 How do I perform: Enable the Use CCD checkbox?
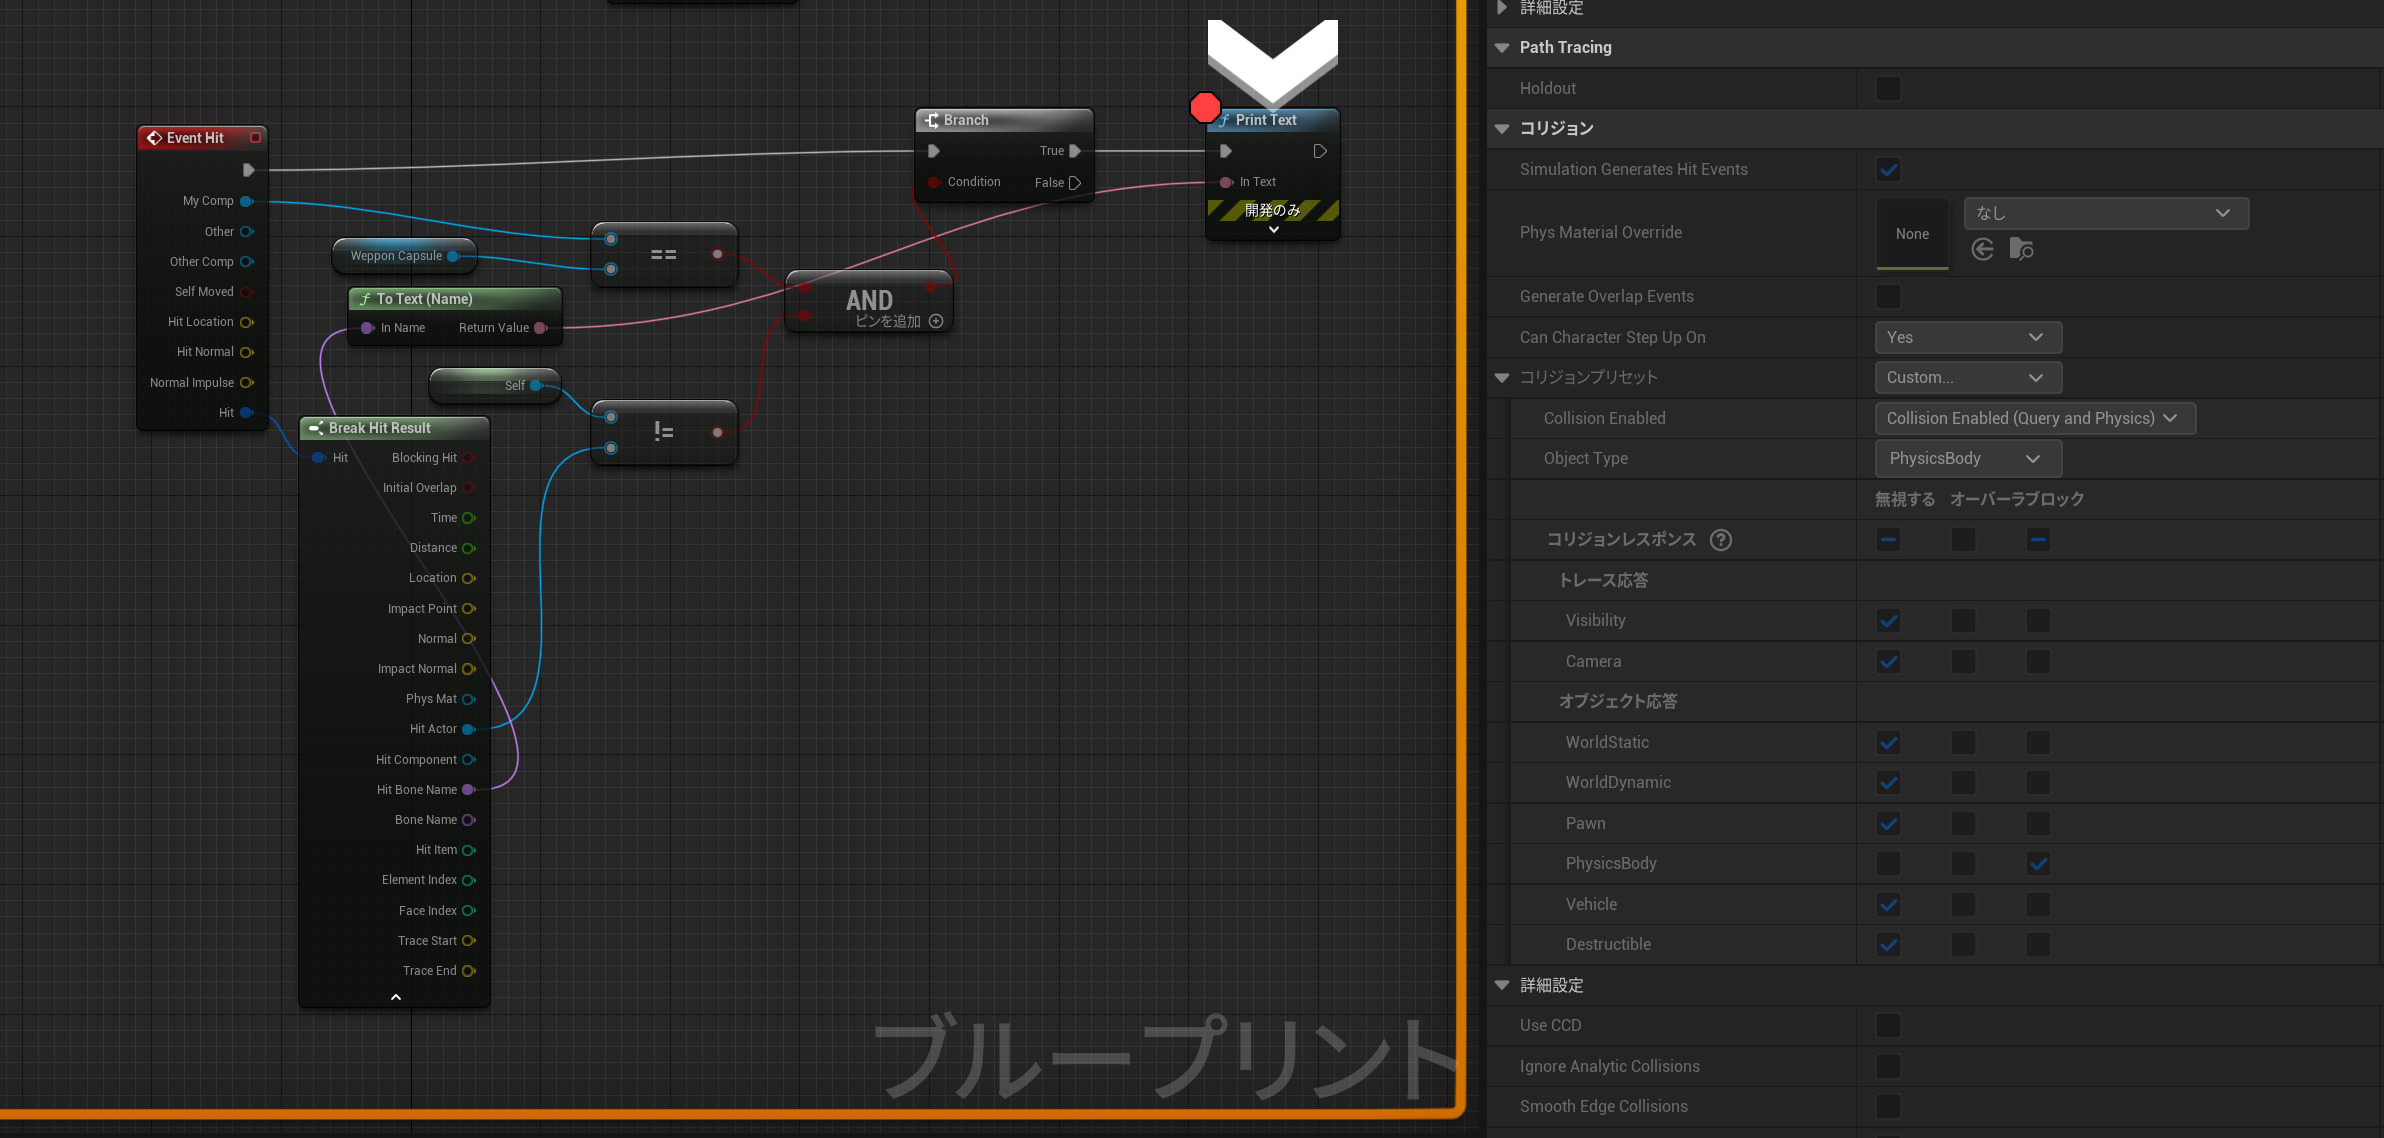click(1888, 1025)
